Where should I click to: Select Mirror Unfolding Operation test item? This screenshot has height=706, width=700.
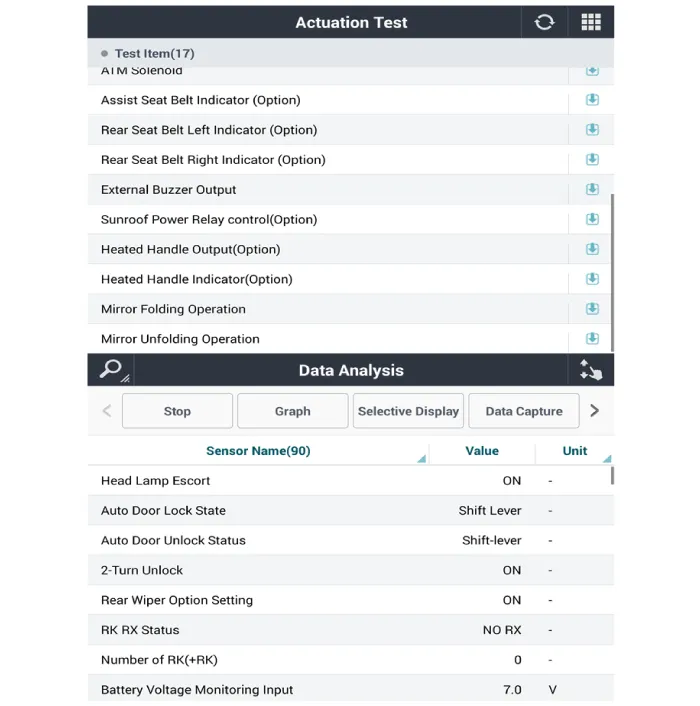pyautogui.click(x=180, y=339)
